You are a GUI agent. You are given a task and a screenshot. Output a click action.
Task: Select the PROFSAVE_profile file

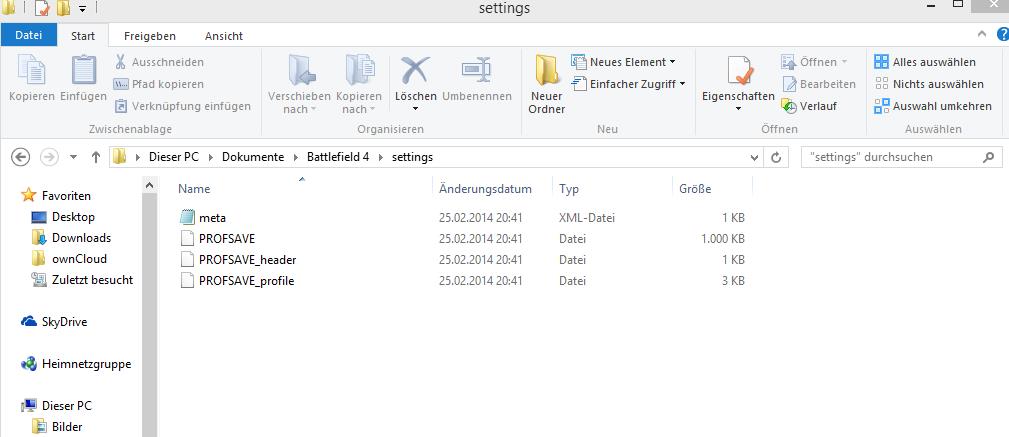pyautogui.click(x=246, y=281)
